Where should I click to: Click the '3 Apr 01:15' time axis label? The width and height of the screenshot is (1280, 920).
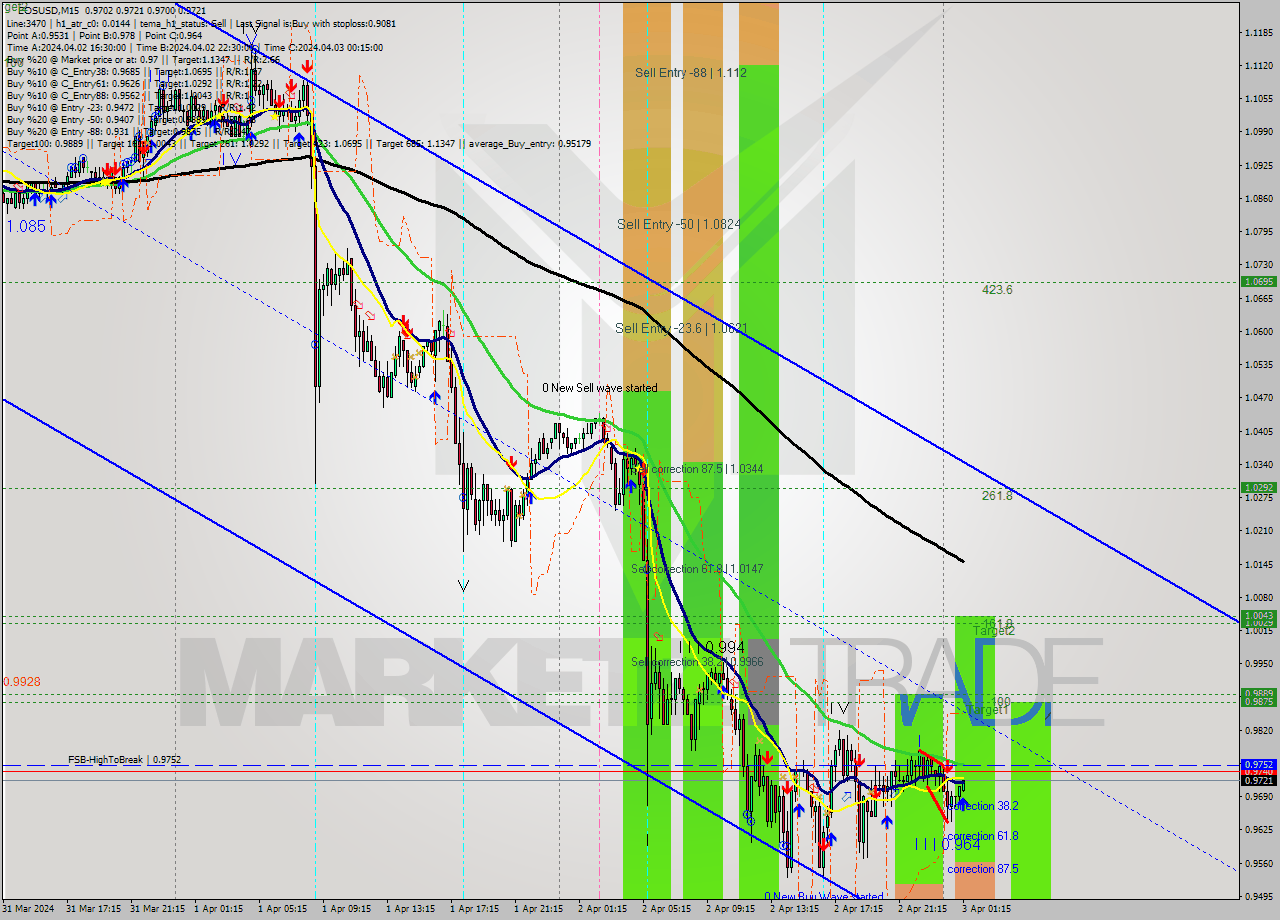tap(988, 909)
